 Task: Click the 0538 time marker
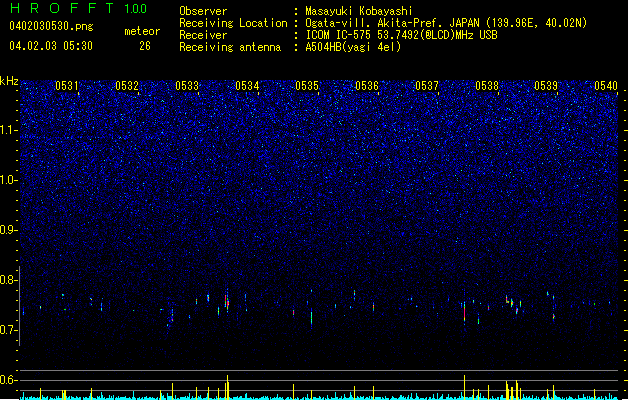[x=487, y=86]
